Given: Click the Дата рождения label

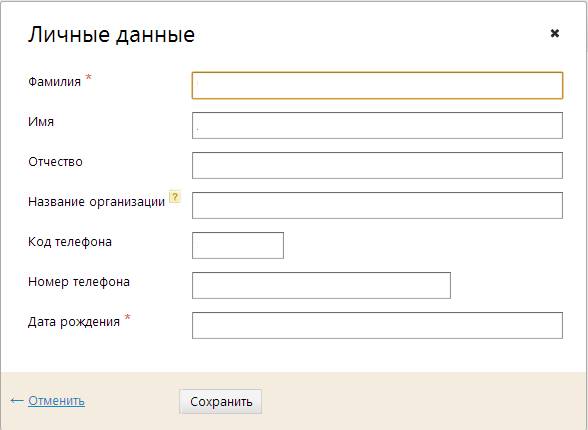Looking at the screenshot, I should 74,322.
